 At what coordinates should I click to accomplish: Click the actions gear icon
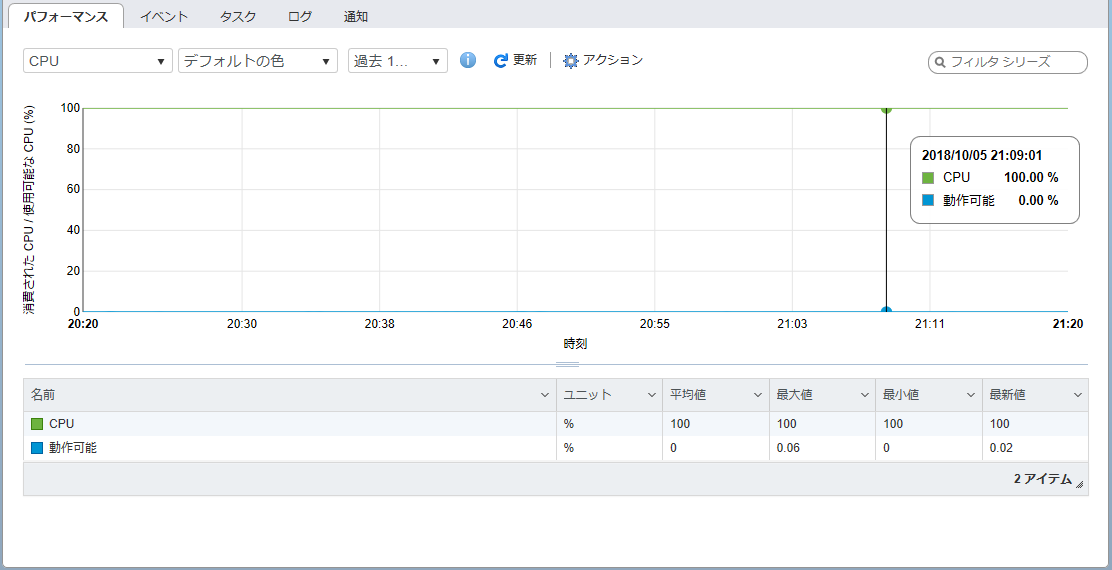click(x=571, y=61)
